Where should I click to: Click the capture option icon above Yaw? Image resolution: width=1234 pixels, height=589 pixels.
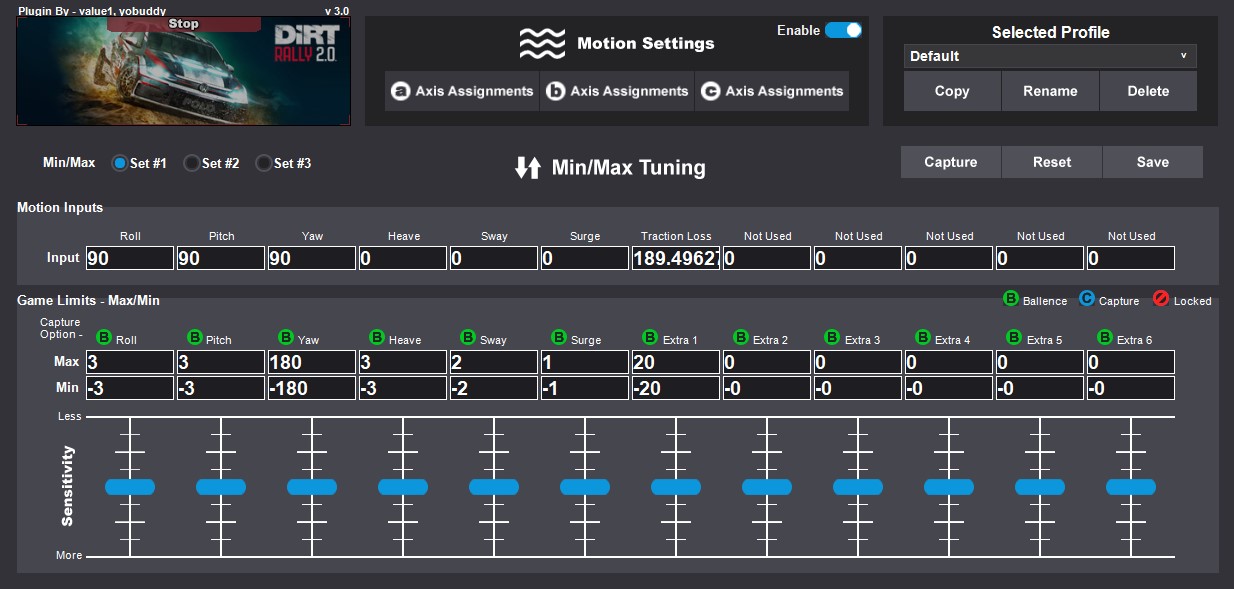coord(284,339)
